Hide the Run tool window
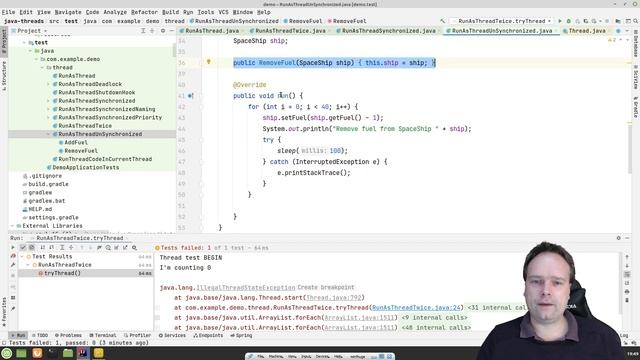This screenshot has height=360, width=640. (627, 238)
